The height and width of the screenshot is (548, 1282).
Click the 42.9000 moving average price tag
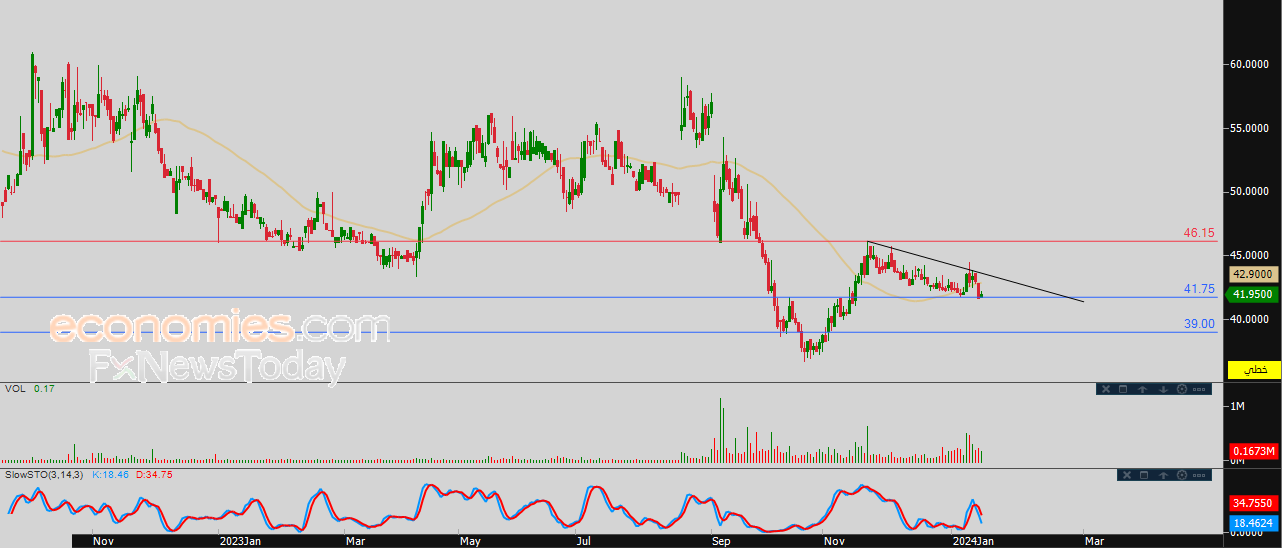click(1252, 274)
